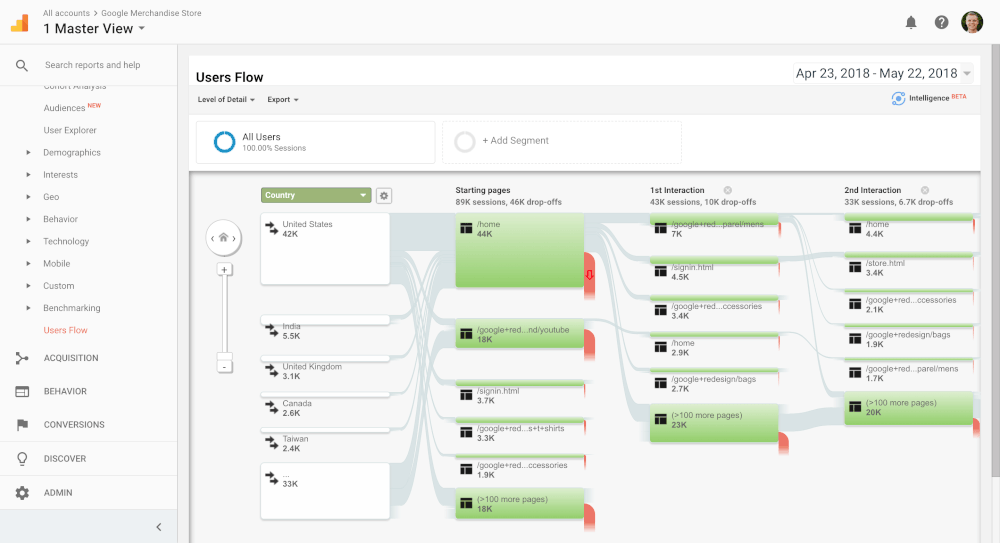The height and width of the screenshot is (543, 1000).
Task: Open the Acquisition reports section
Action: 70,358
